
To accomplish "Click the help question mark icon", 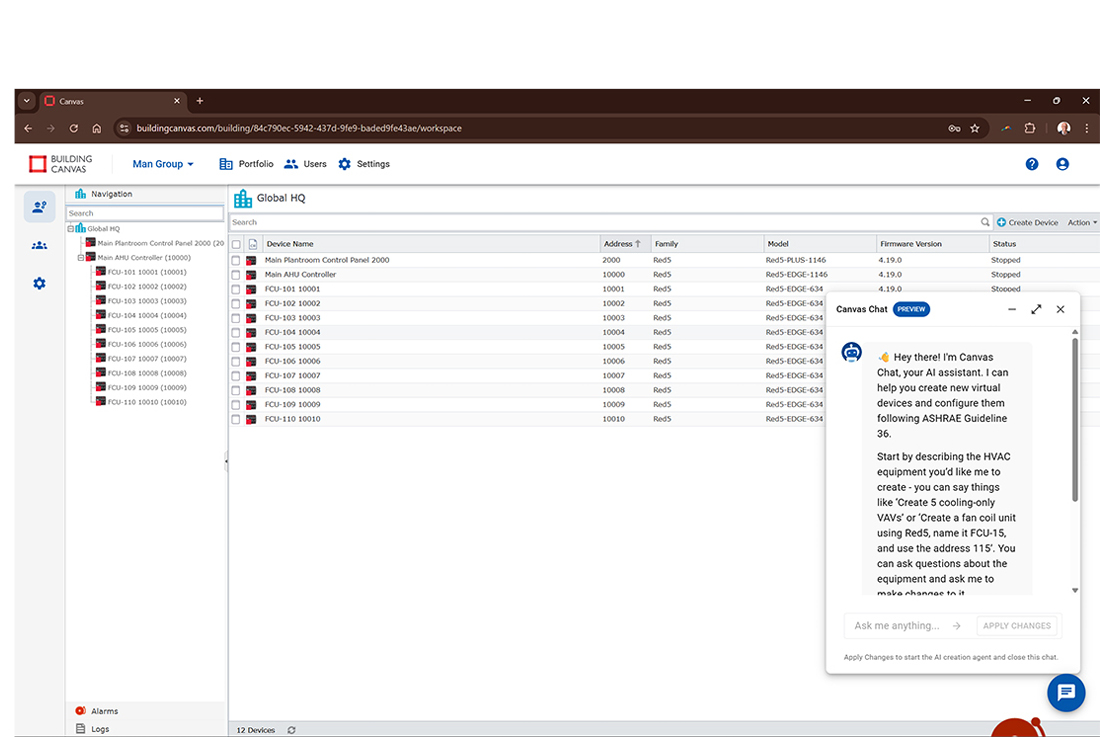I will [1032, 164].
